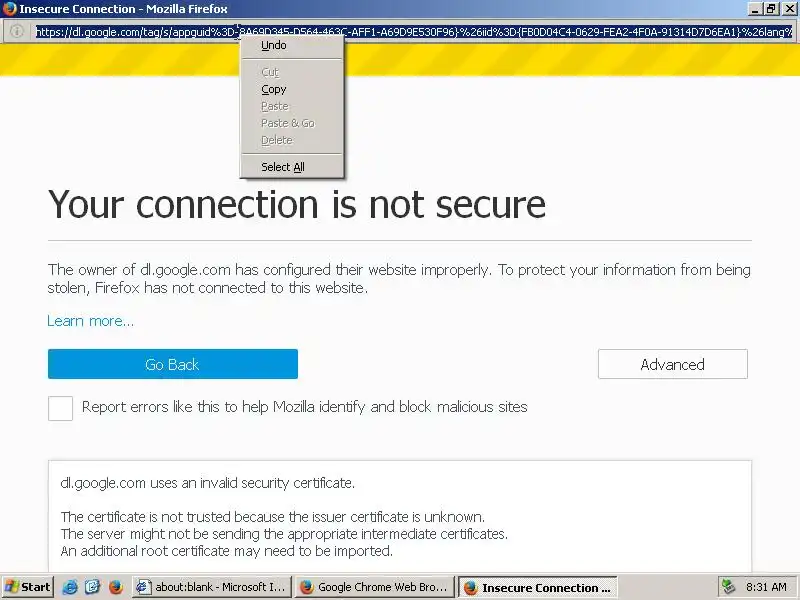Image resolution: width=800 pixels, height=600 pixels.
Task: Launch Firefox from the quick launch bar
Action: click(115, 587)
